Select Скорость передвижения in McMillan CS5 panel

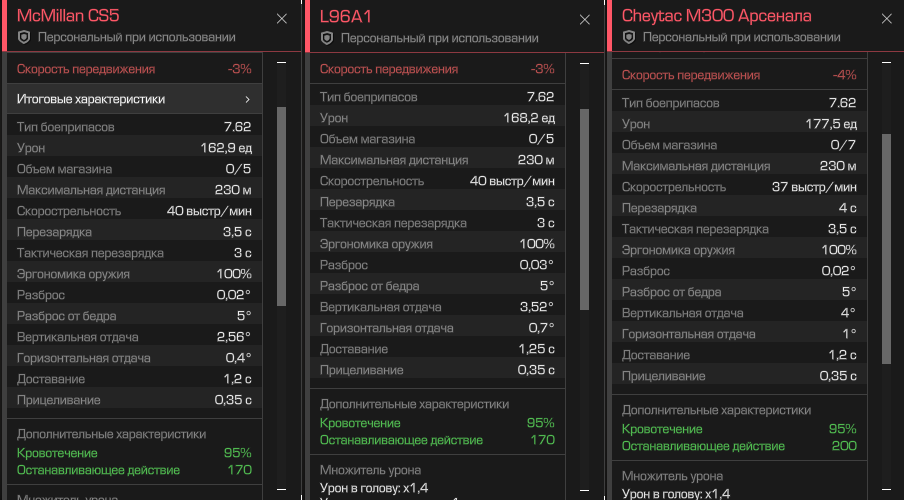[134, 69]
